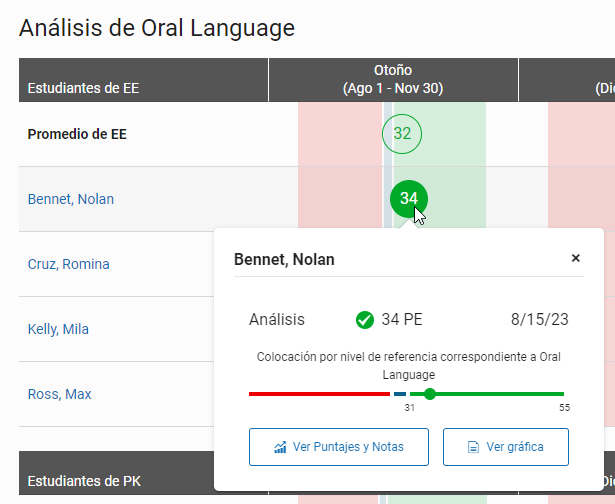Screen dimensions: 615x504
Task: Click the document icon in Ver gráfica
Action: click(475, 447)
